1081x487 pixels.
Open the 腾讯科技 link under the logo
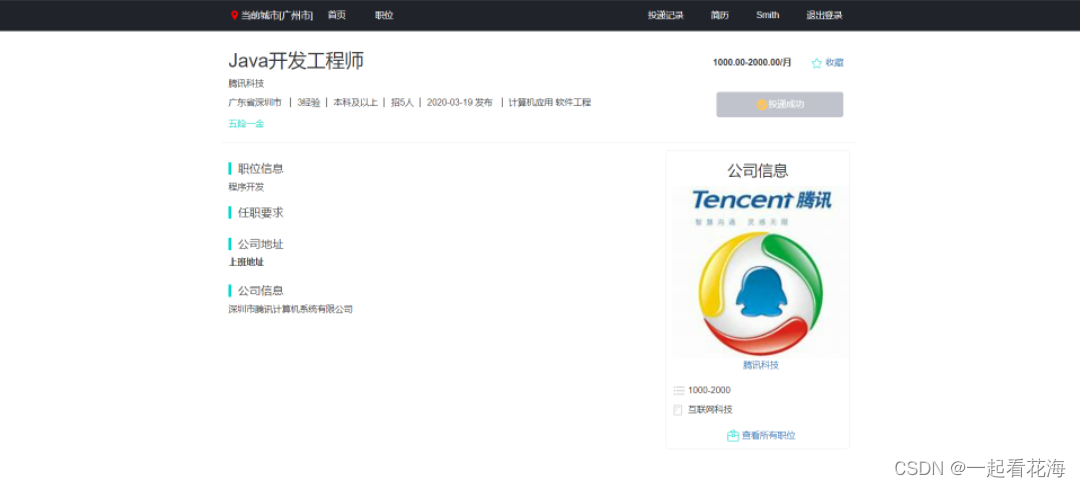(x=760, y=365)
